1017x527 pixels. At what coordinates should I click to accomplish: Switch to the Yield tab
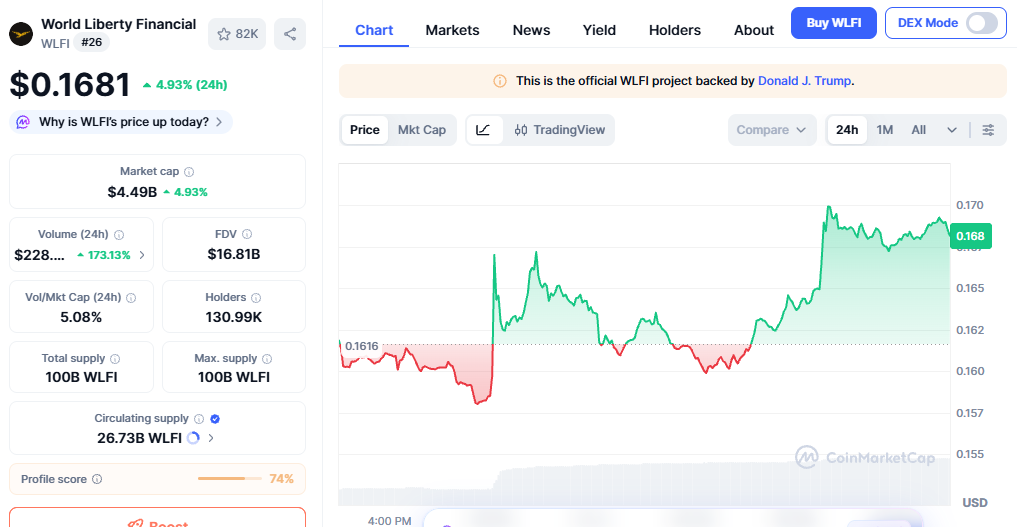599,30
